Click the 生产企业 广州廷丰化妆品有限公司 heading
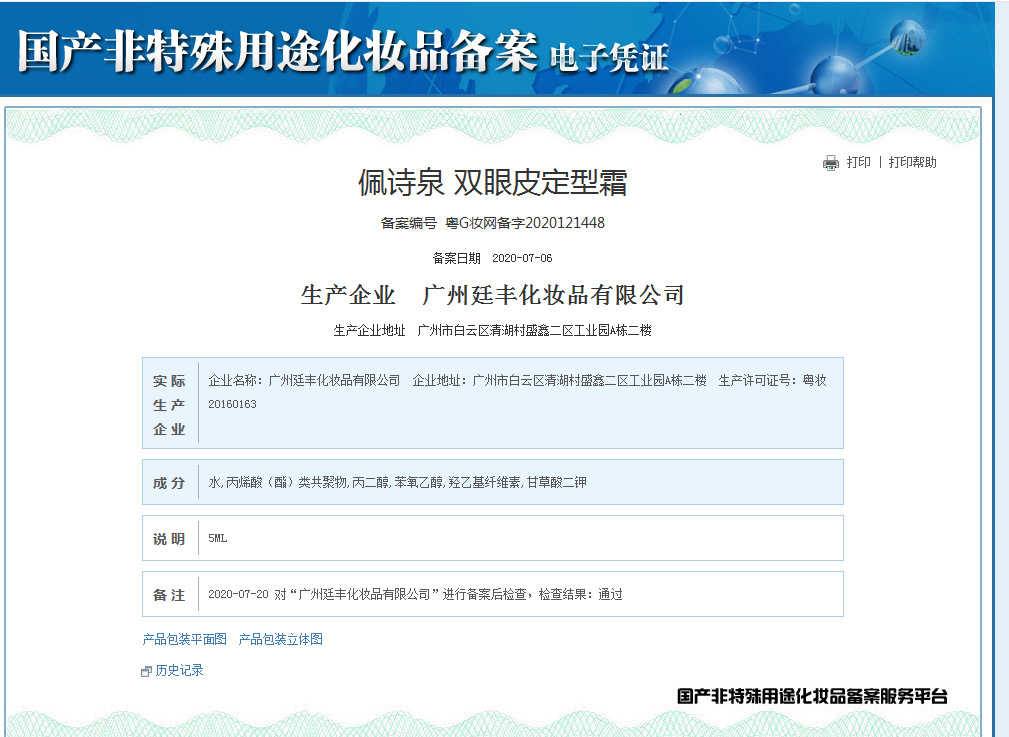This screenshot has width=1009, height=737. [x=493, y=295]
